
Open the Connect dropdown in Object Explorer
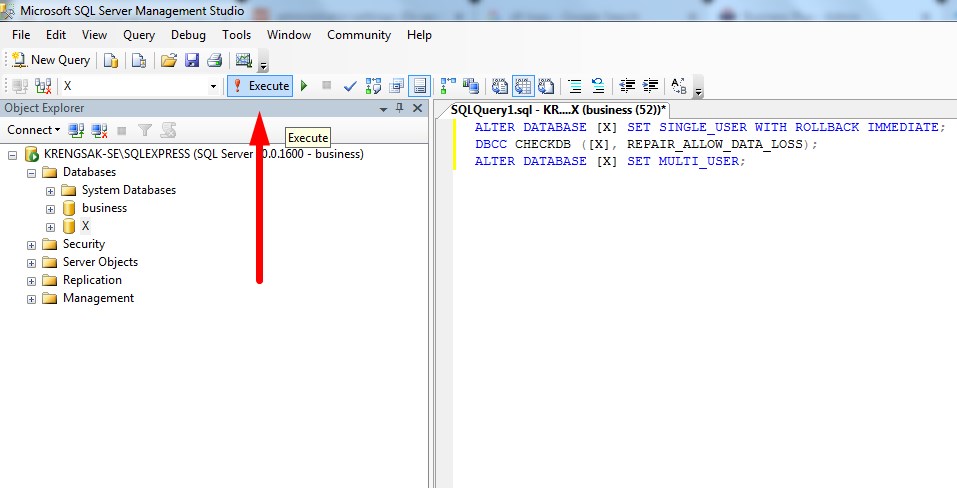(x=34, y=130)
